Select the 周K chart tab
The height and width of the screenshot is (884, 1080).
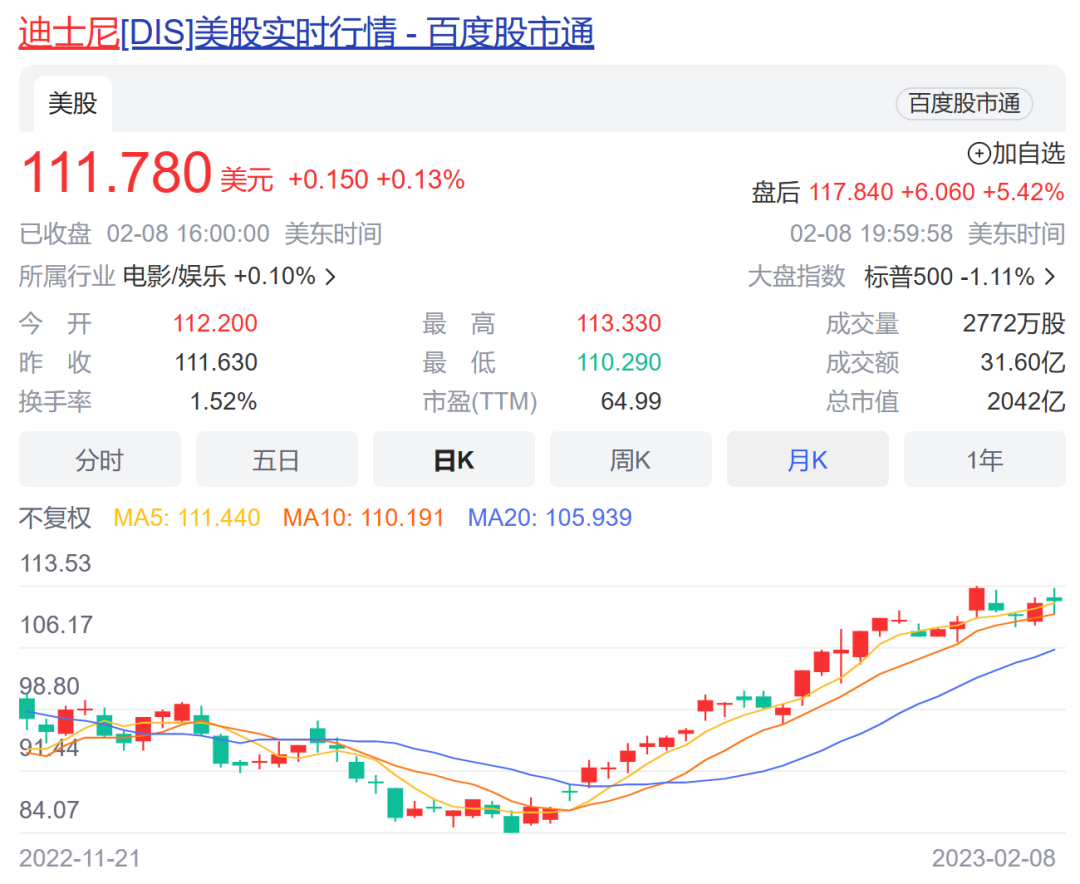(630, 460)
